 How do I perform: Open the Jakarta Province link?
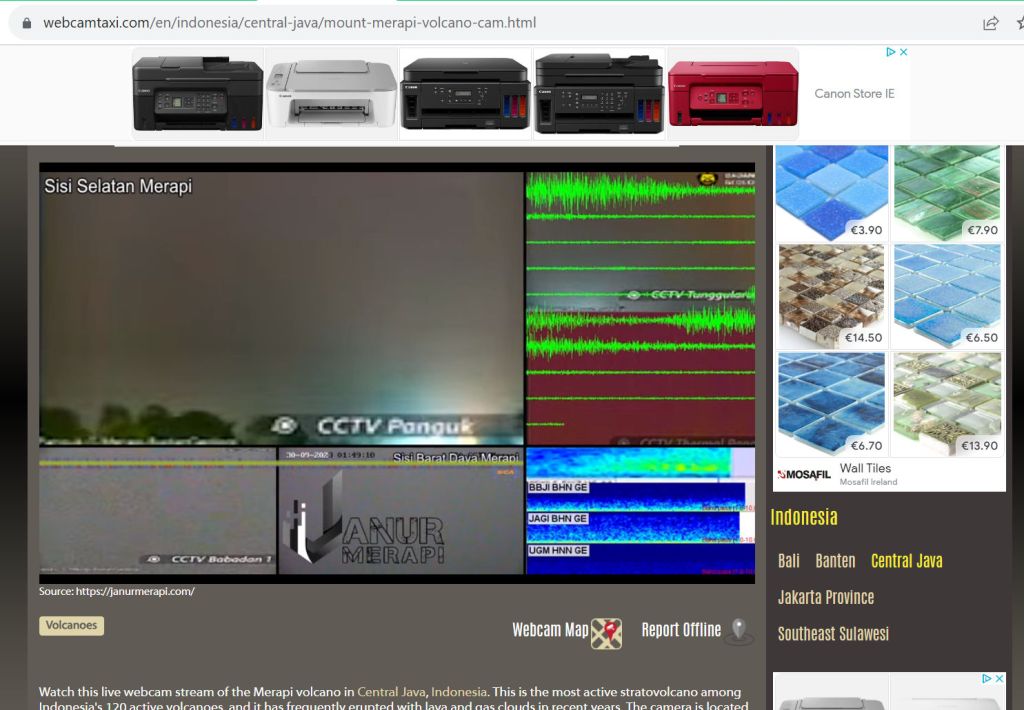coord(826,597)
